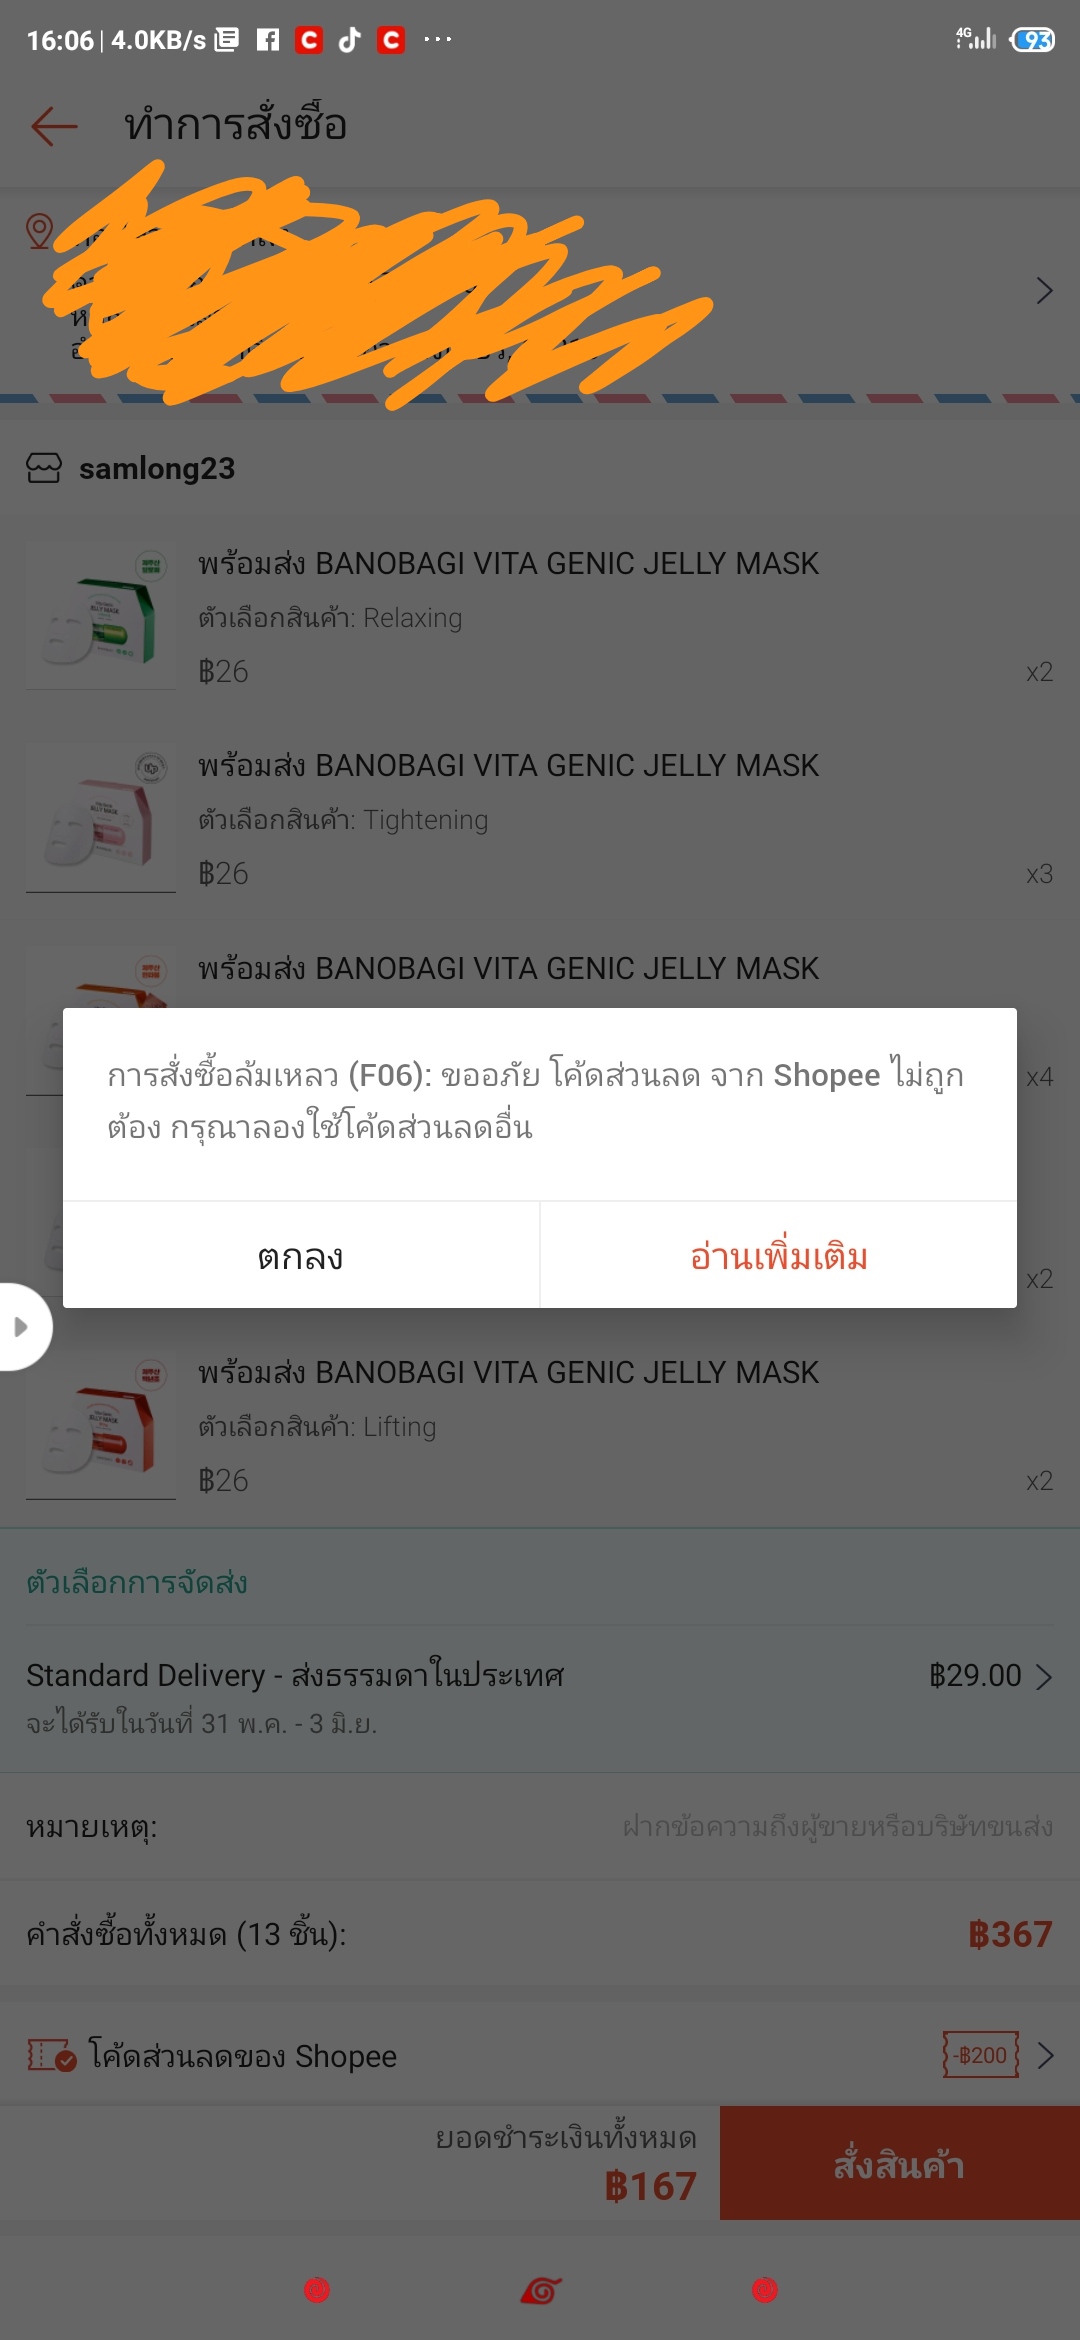Open the Relaxing jelly mask thumbnail
Viewport: 1080px width, 2340px height.
(x=101, y=615)
